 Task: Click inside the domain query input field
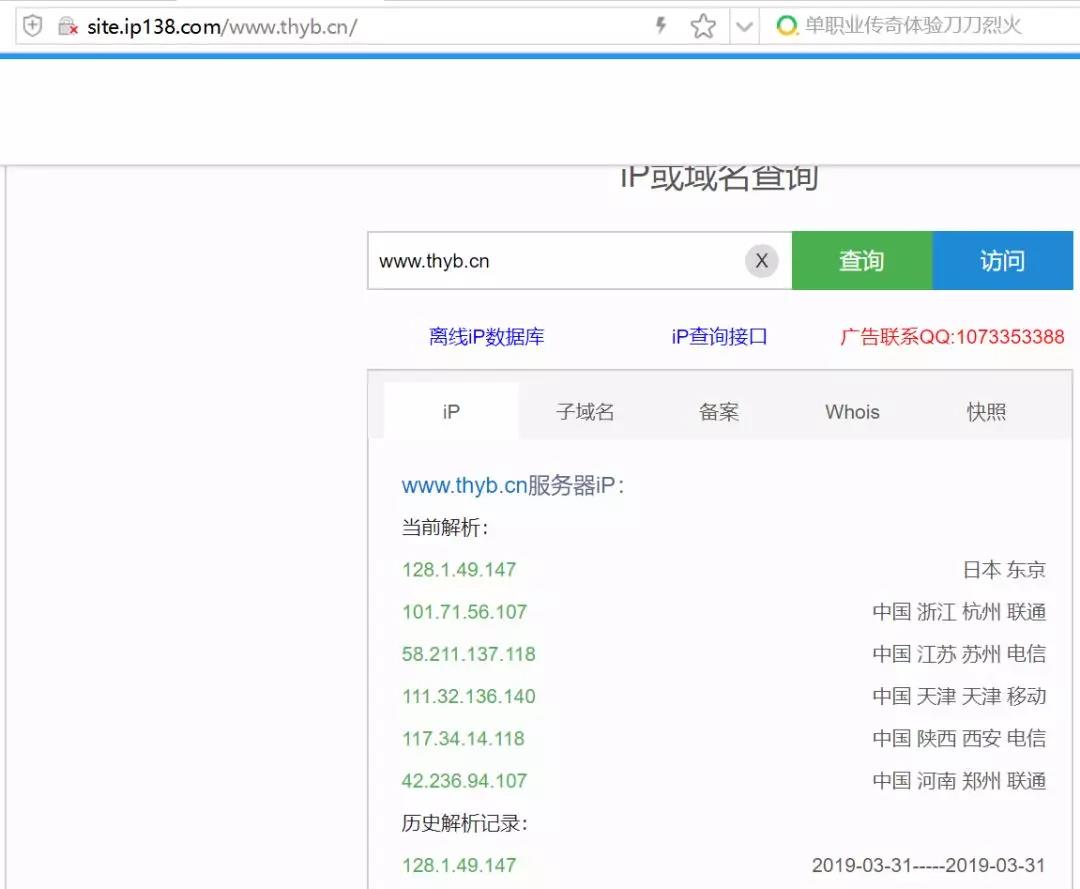pyautogui.click(x=550, y=261)
